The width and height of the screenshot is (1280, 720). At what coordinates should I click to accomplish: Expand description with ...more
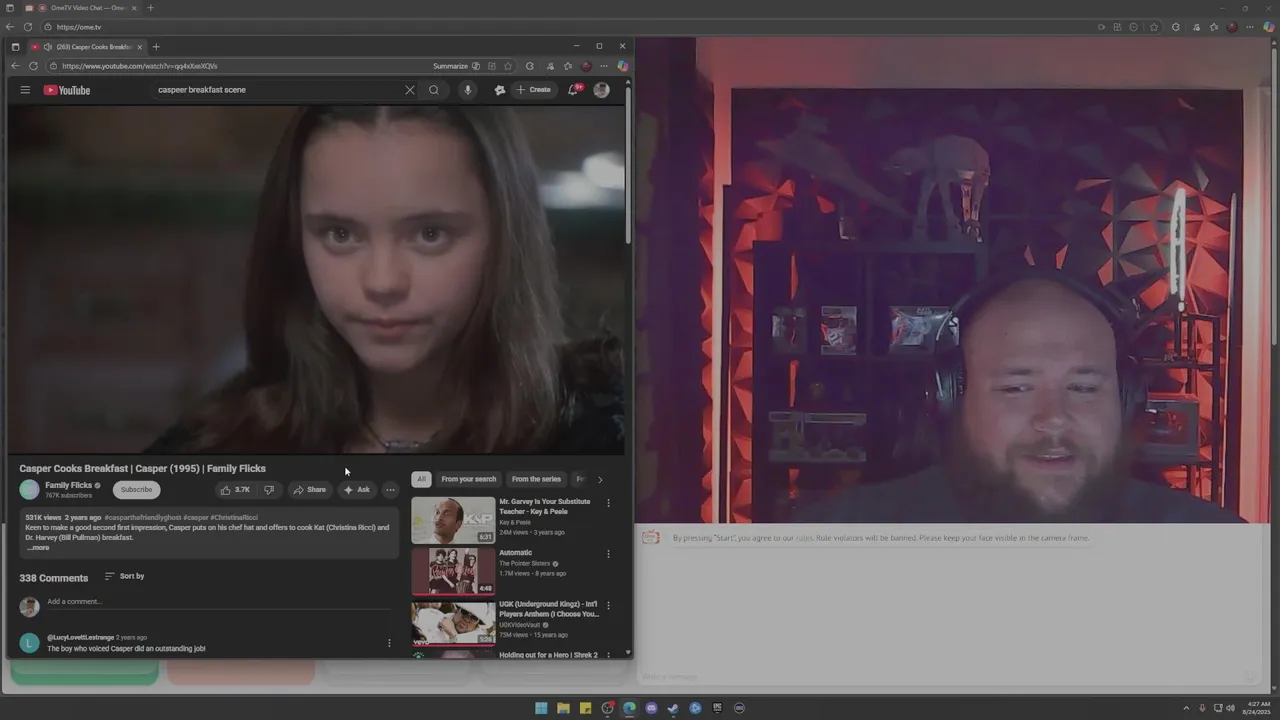(38, 548)
